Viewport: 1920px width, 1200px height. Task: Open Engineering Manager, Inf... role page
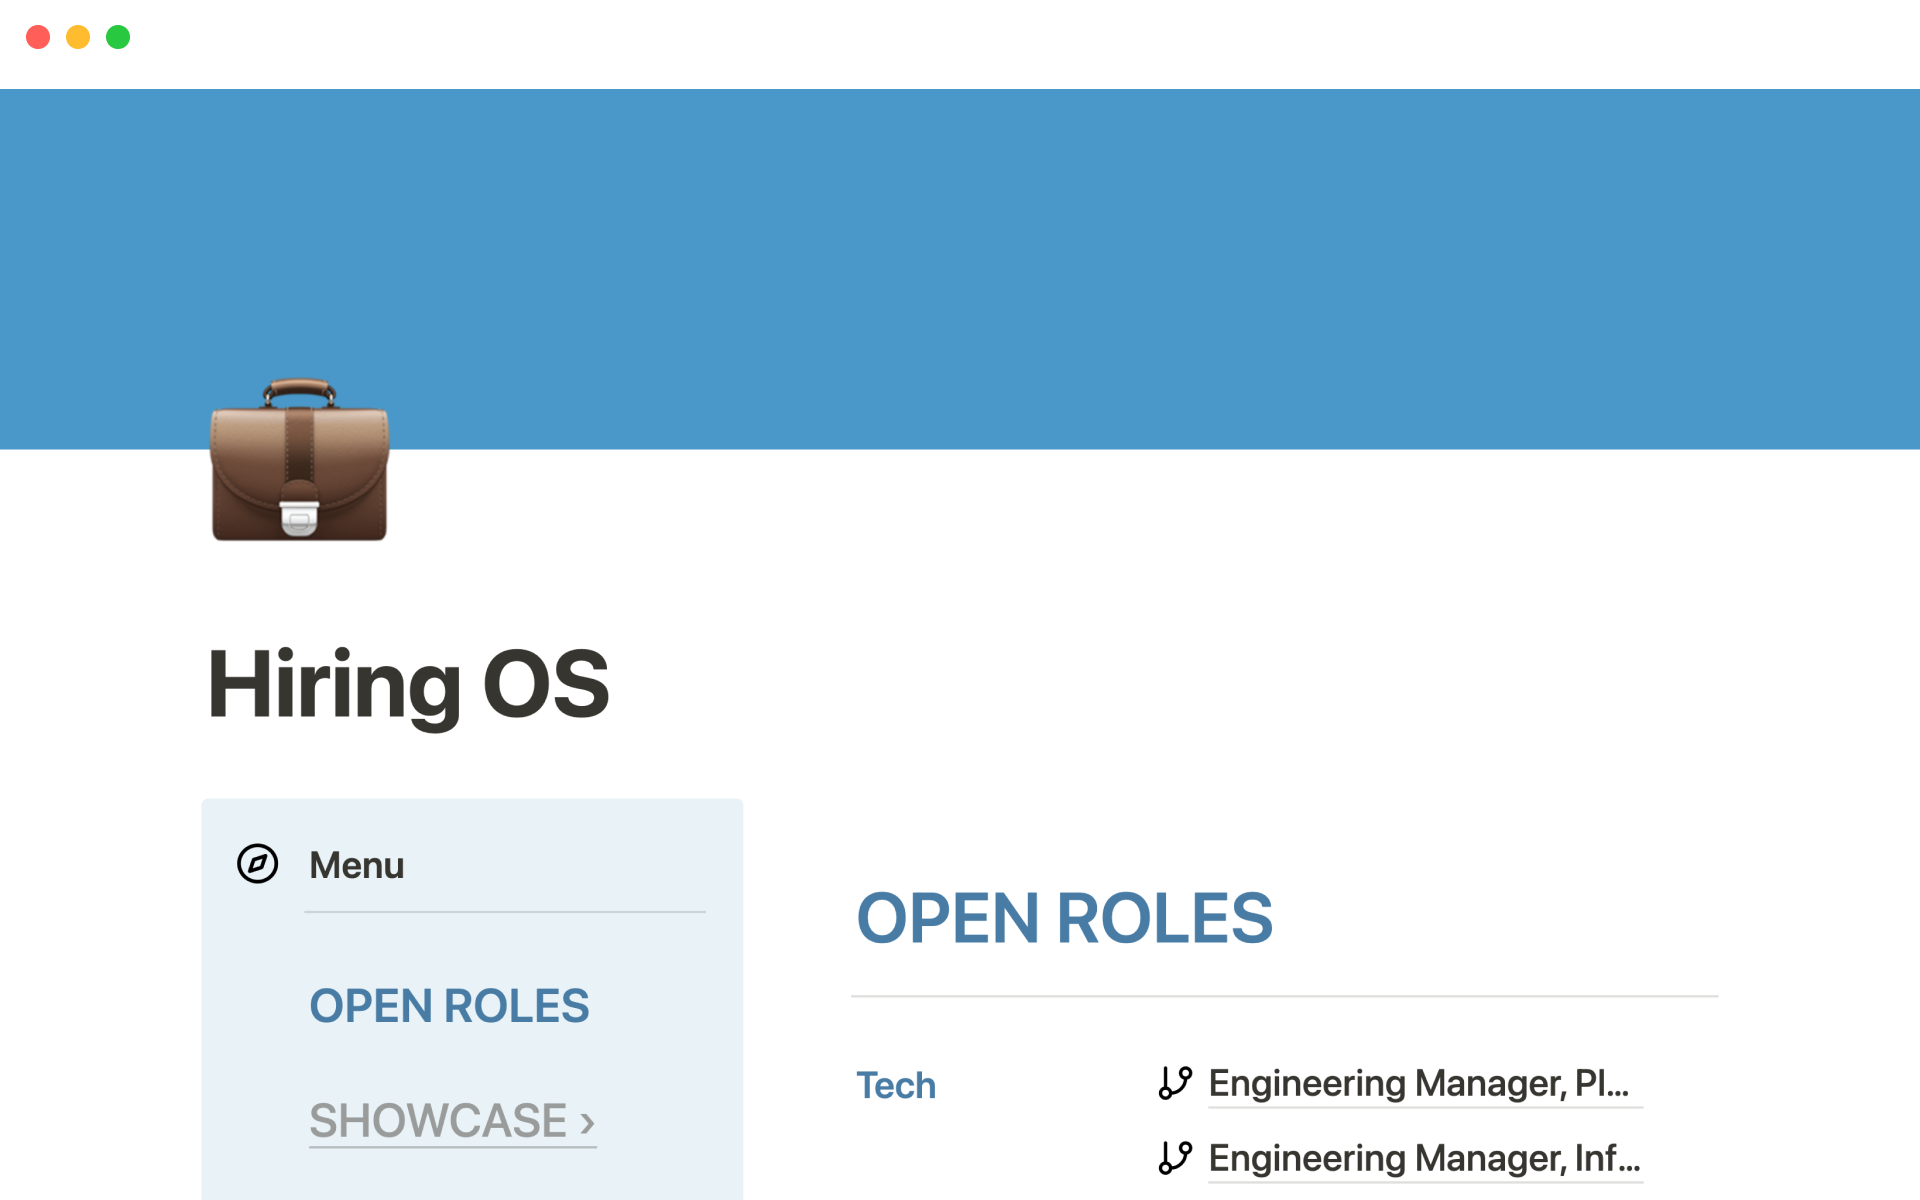click(x=1423, y=1158)
